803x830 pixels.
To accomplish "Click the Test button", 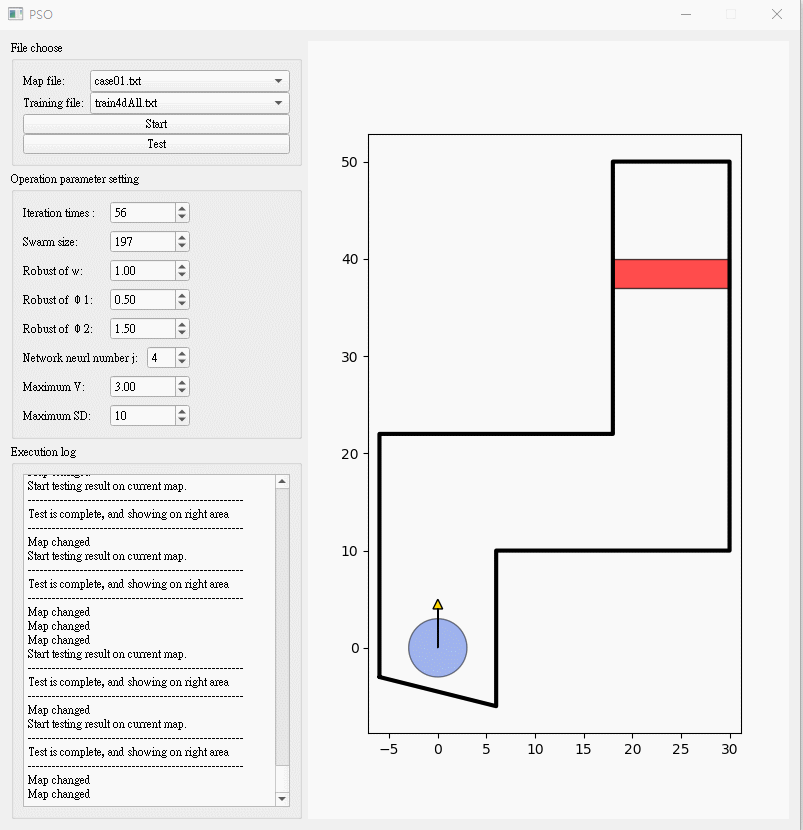I will tap(156, 144).
